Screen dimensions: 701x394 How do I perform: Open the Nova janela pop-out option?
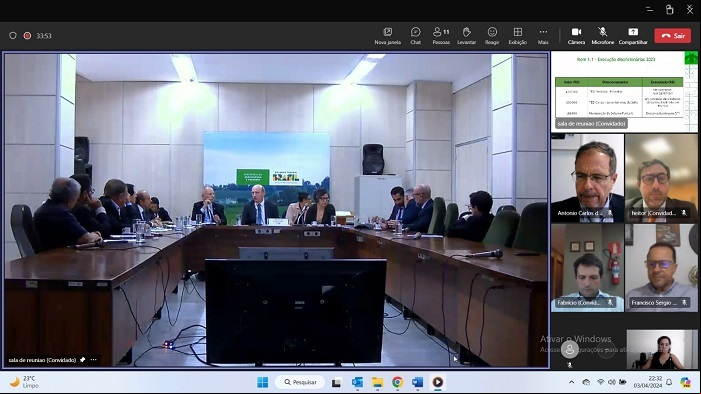pos(388,36)
